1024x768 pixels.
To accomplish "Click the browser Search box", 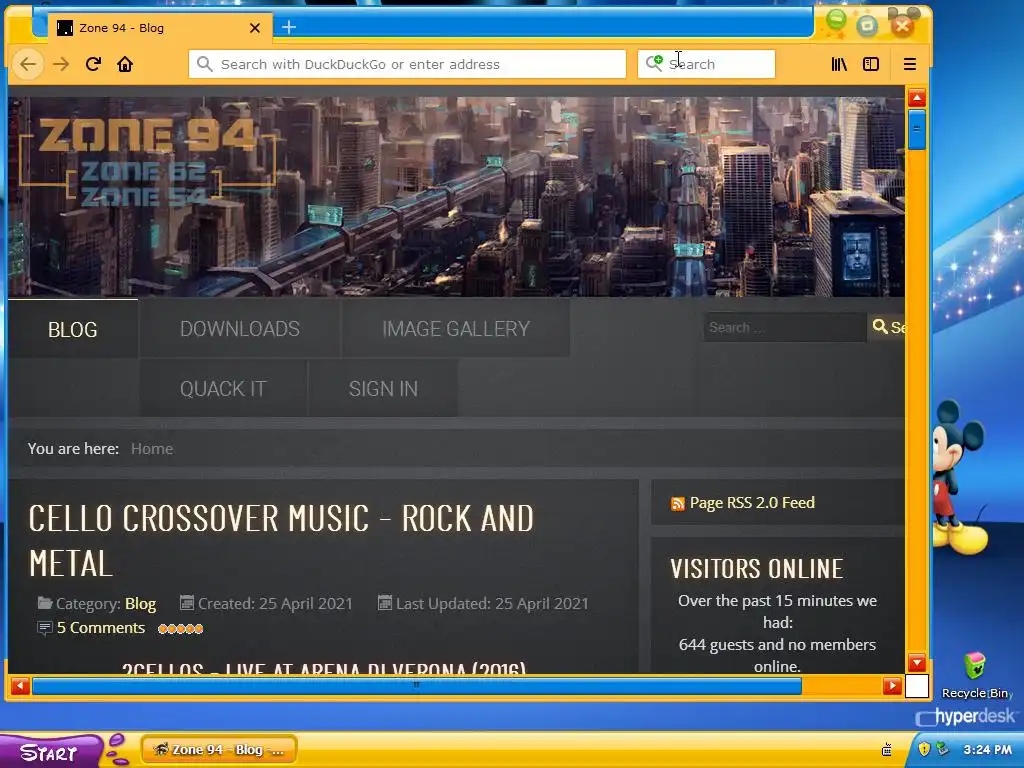I will point(706,64).
